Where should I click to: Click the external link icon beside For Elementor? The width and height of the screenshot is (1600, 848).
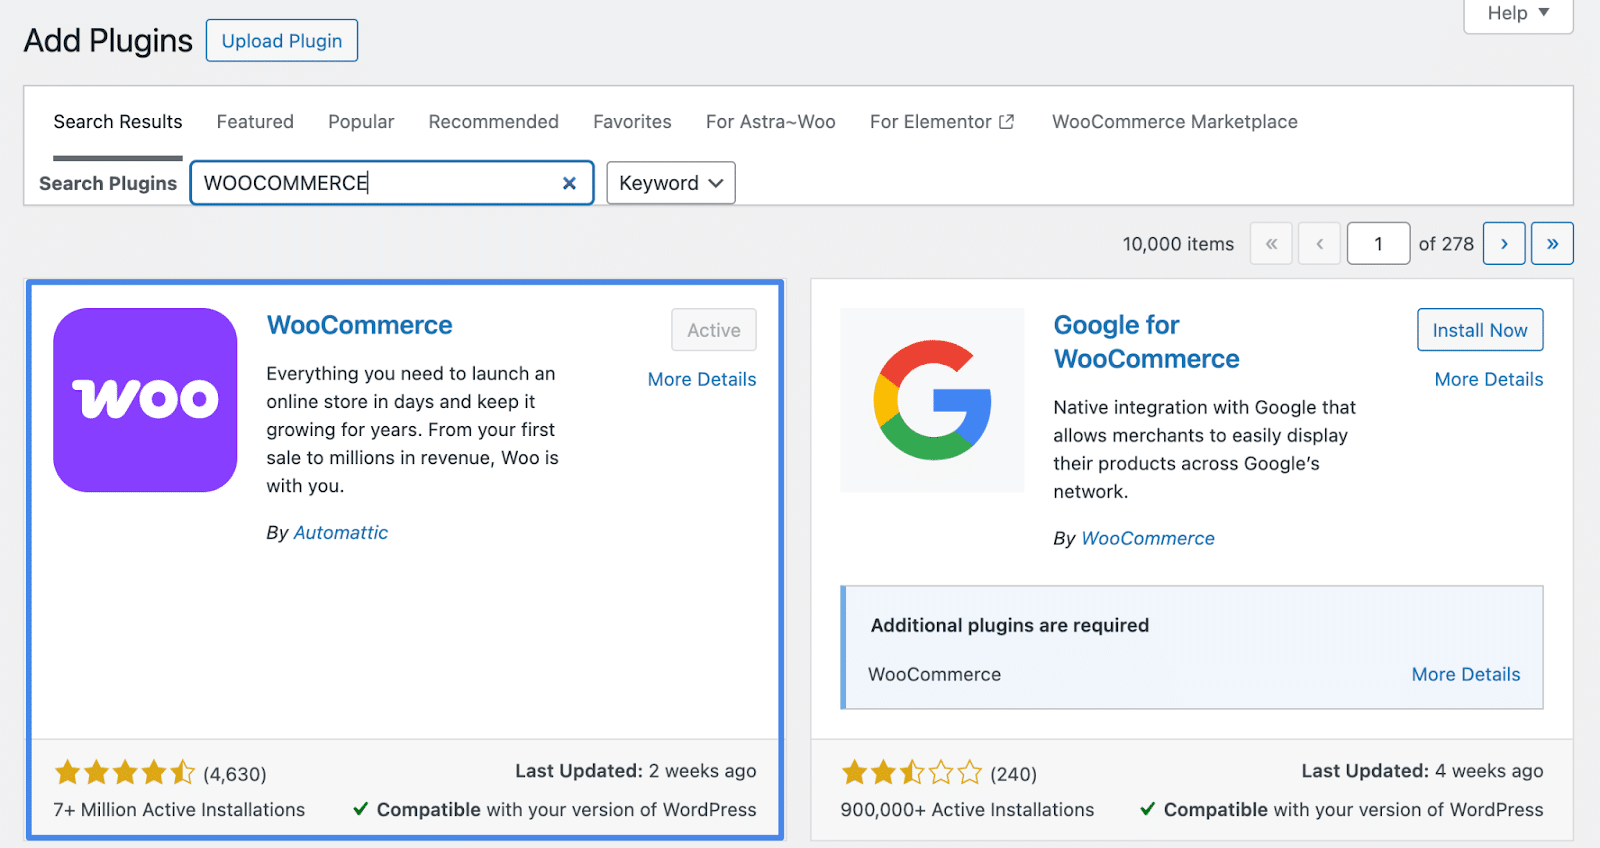1007,122
